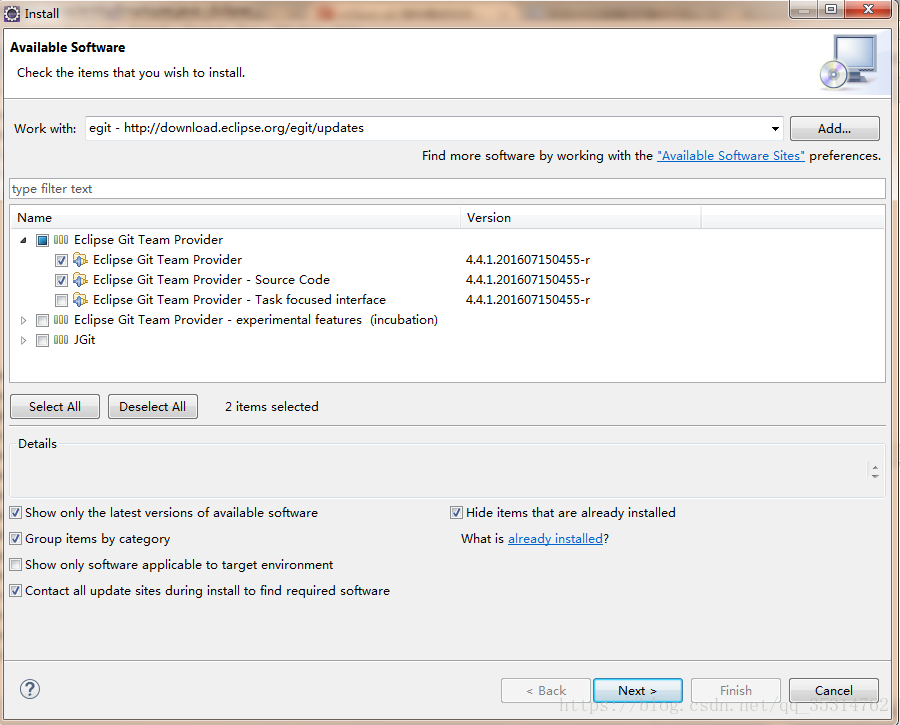Select the Eclipse Git Team Provider - Source Code row
This screenshot has width=900, height=725.
pos(211,280)
